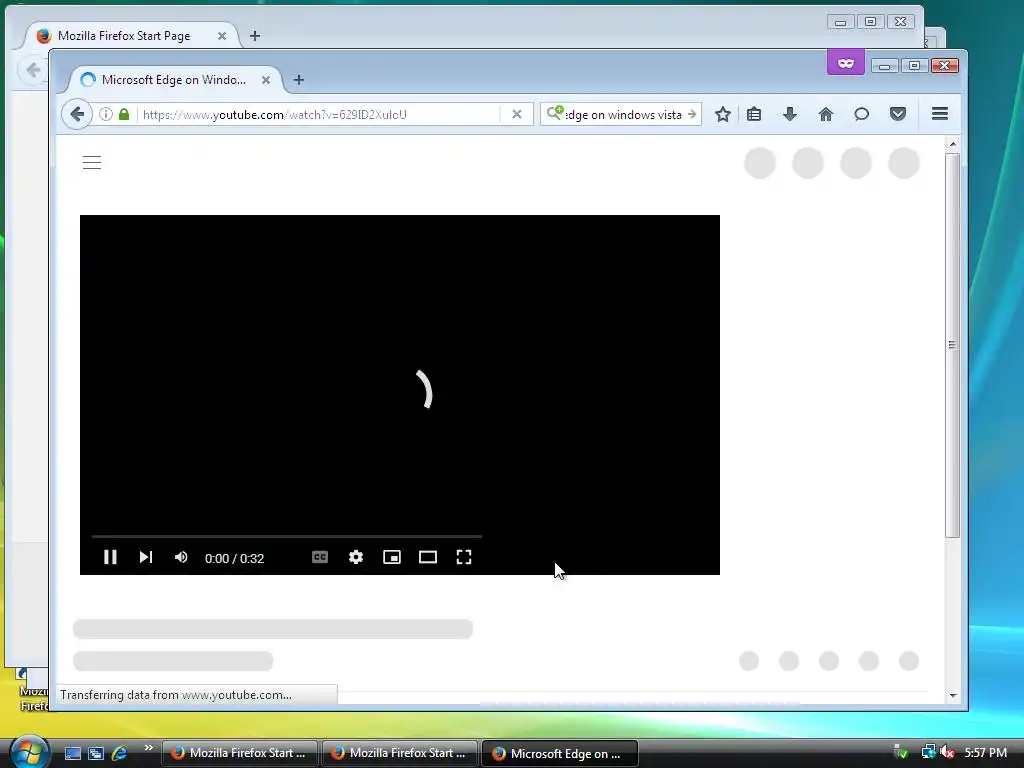Toggle closed captions CC button
The image size is (1024, 768).
point(320,557)
